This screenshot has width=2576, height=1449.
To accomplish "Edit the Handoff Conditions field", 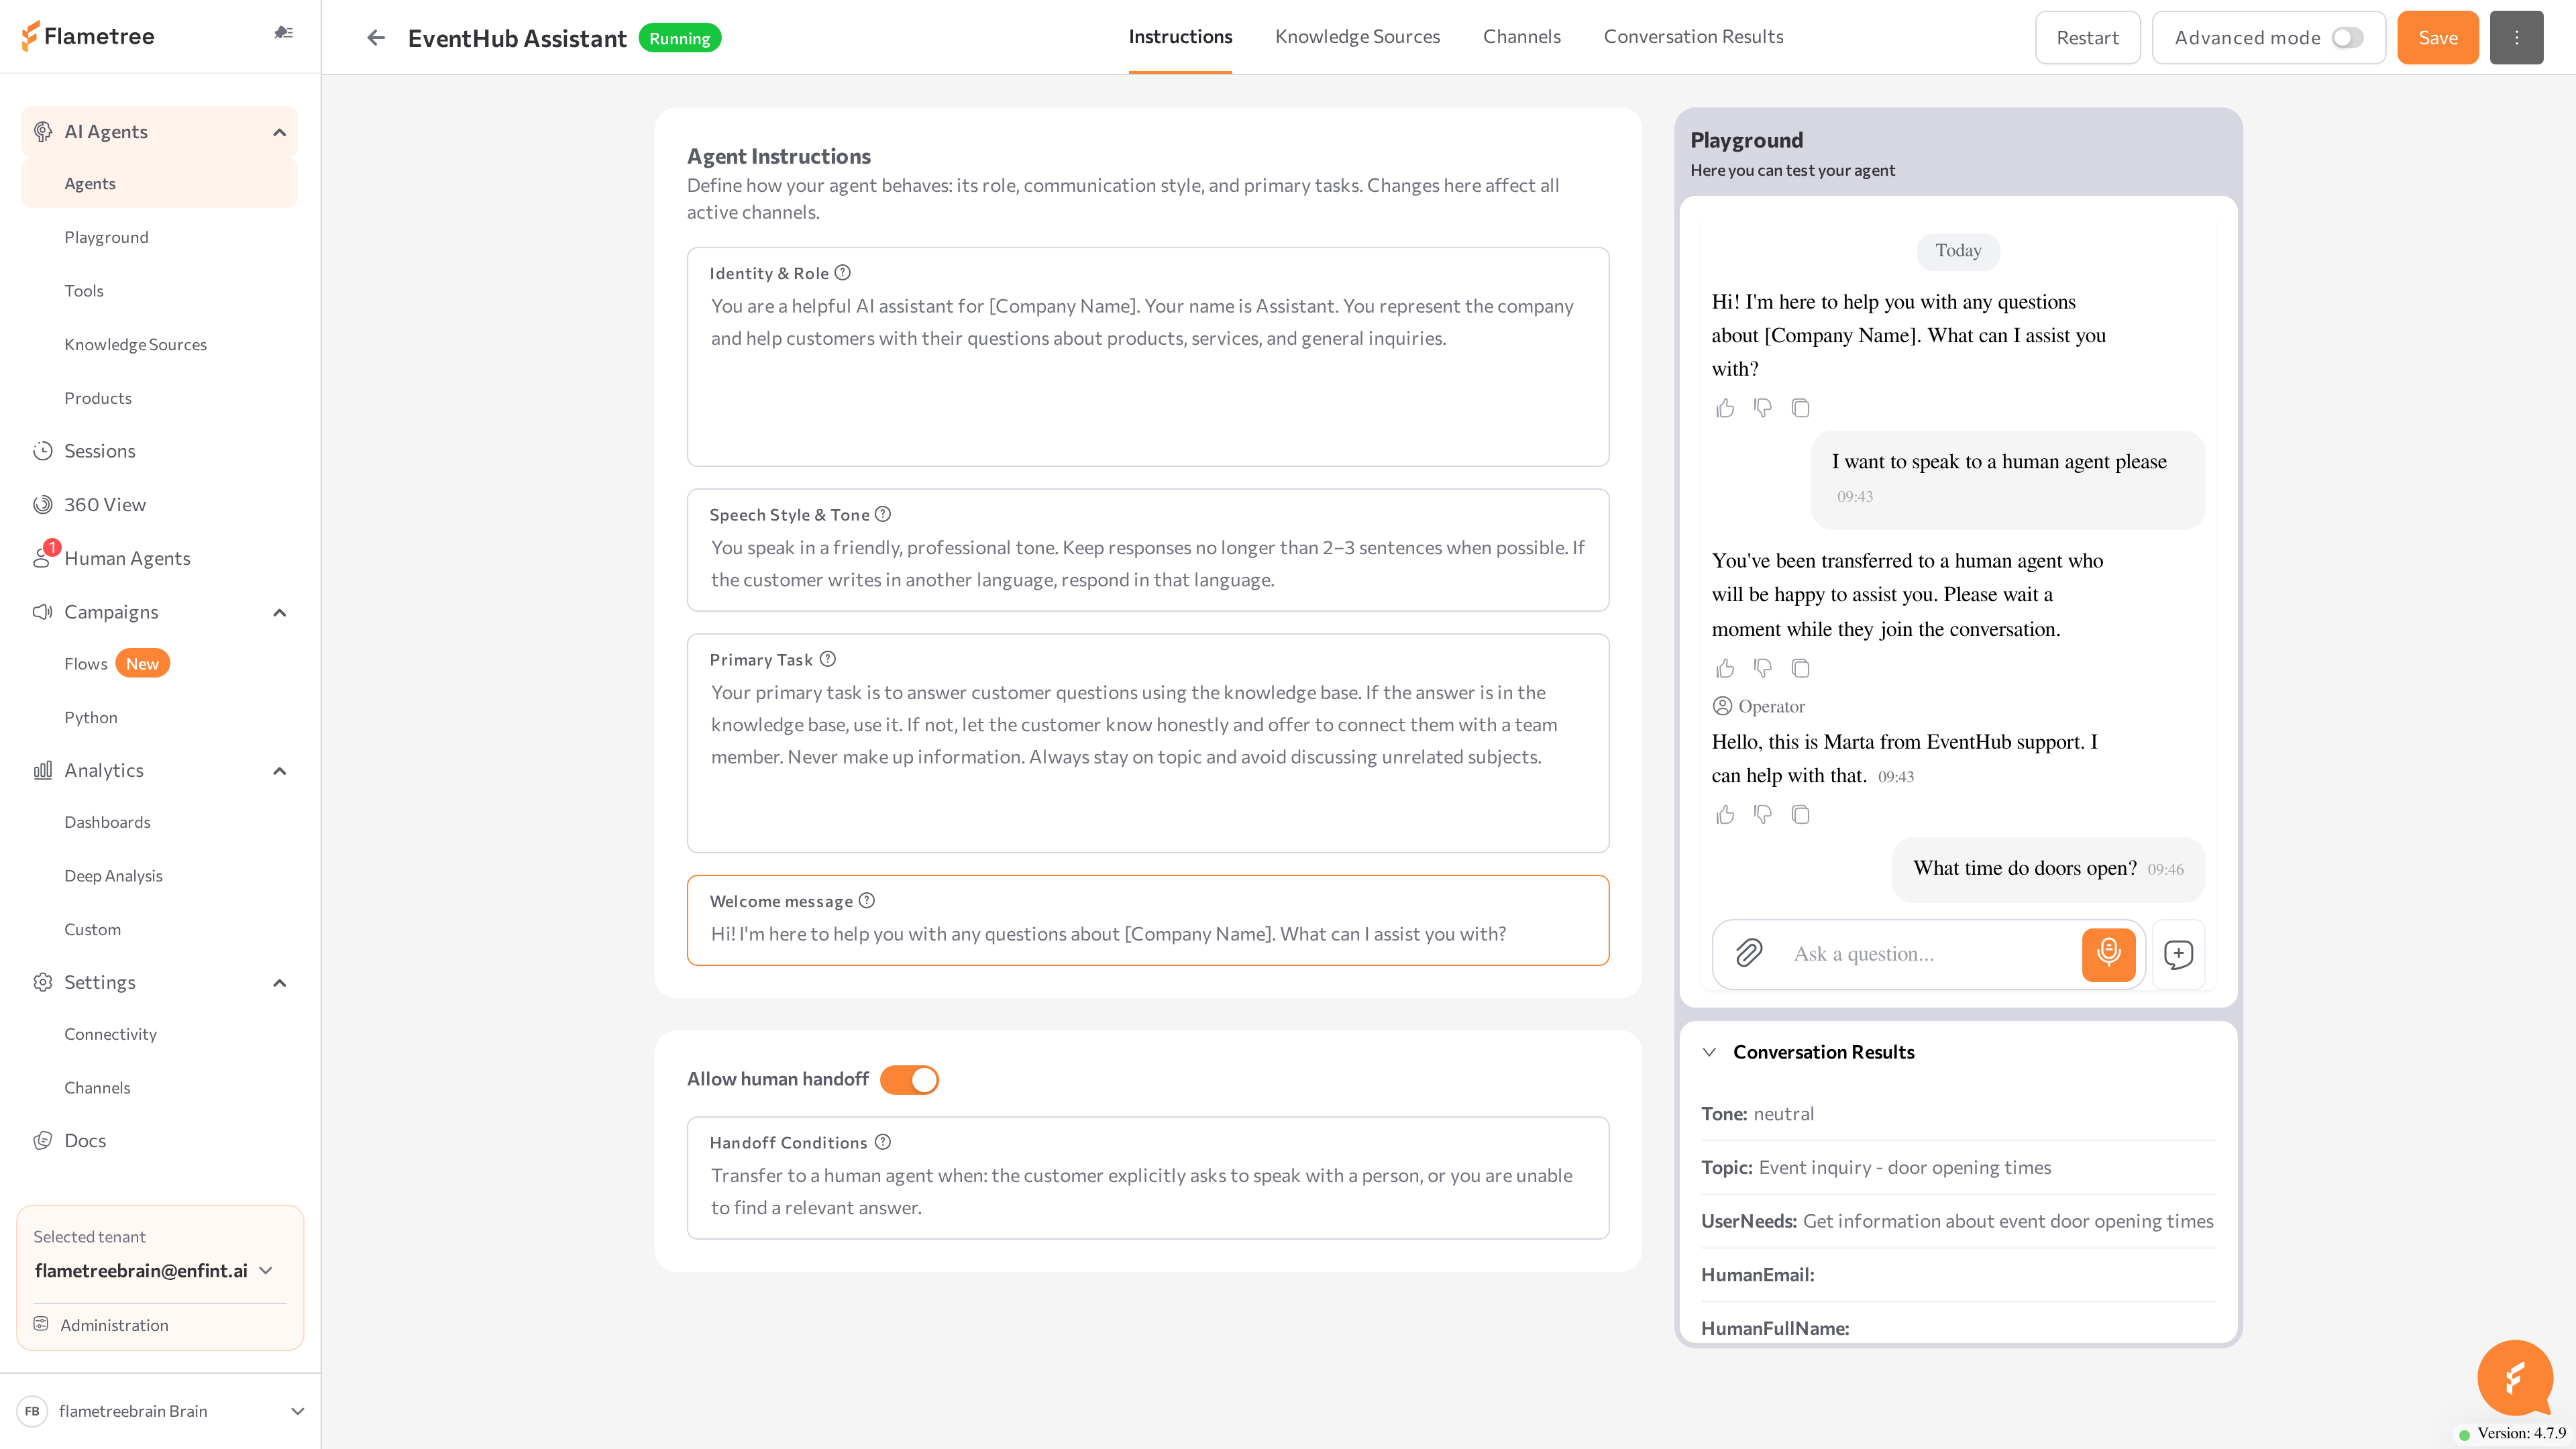I will click(1147, 1178).
